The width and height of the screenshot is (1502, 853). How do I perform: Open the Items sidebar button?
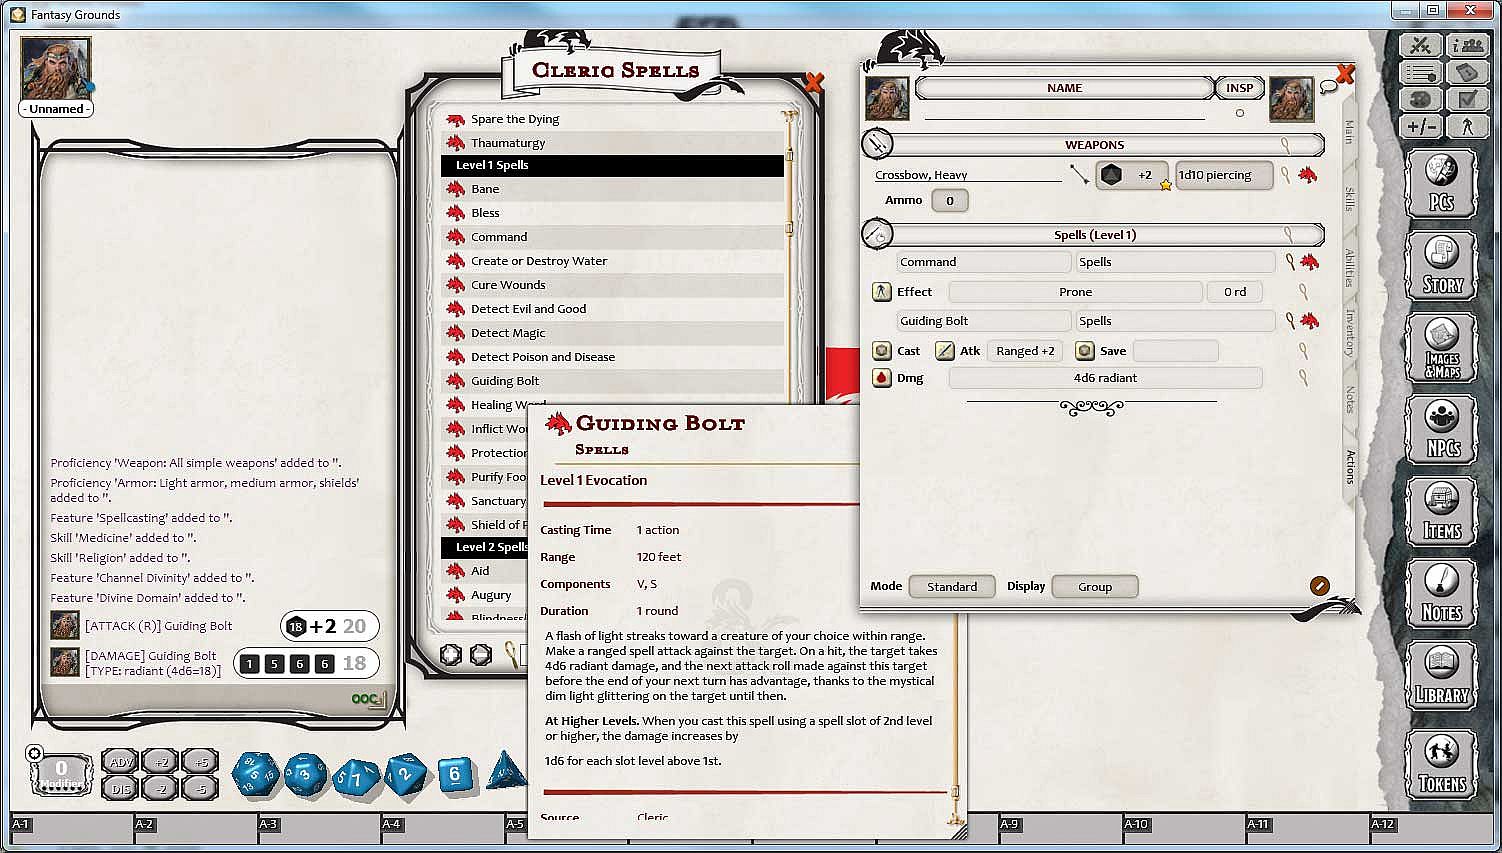1441,511
